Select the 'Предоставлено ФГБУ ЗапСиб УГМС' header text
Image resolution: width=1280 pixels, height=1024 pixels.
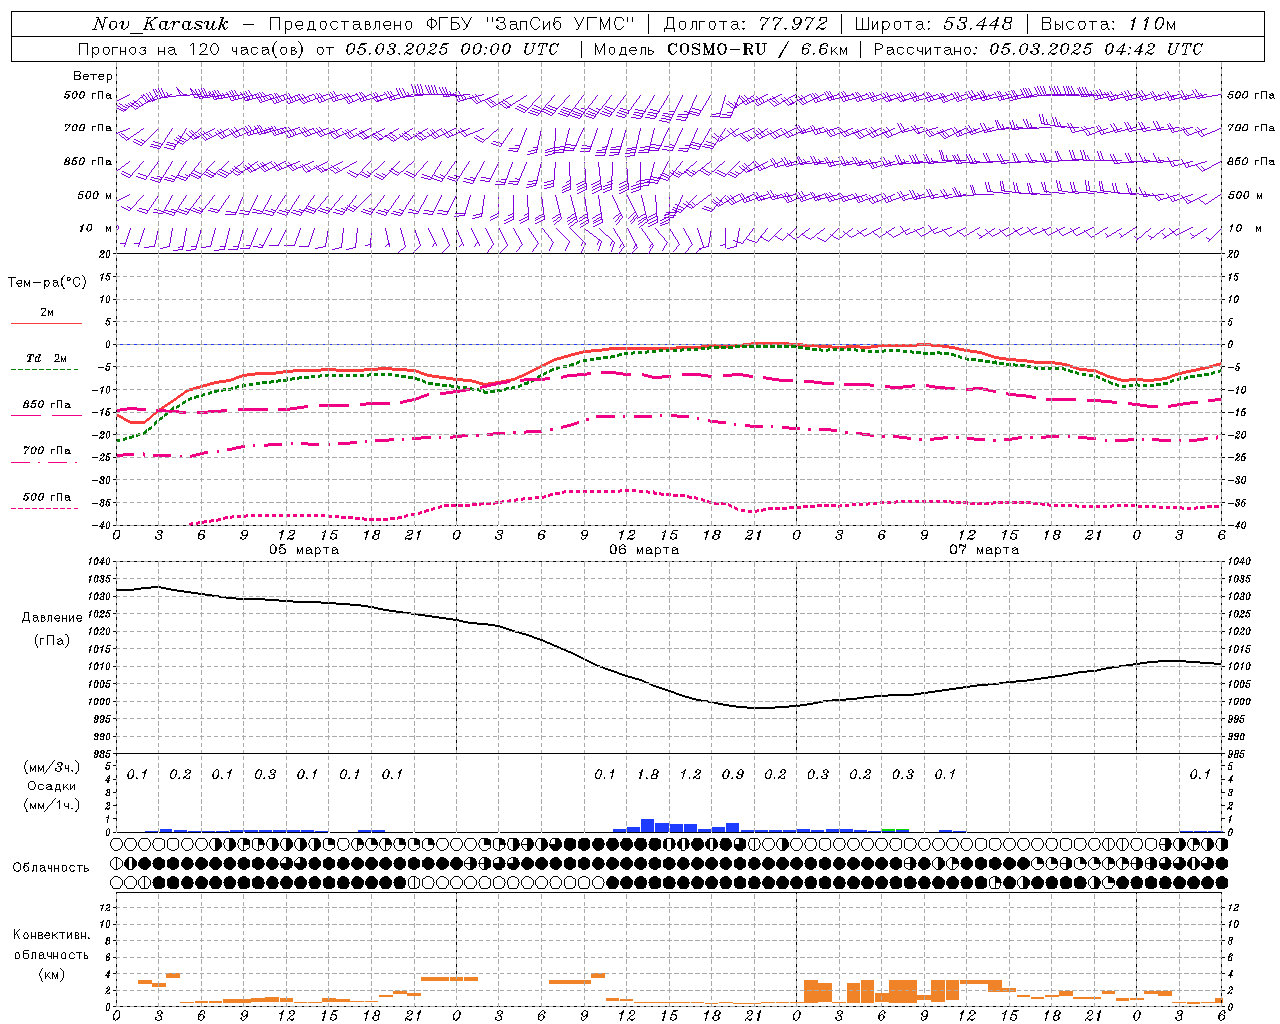[x=452, y=24]
